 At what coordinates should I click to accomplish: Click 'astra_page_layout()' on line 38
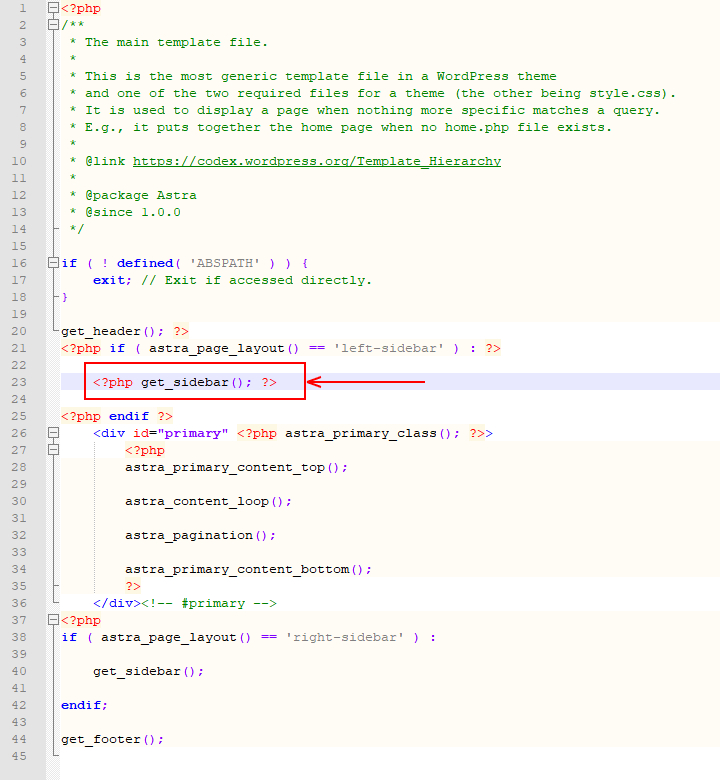[x=176, y=638]
